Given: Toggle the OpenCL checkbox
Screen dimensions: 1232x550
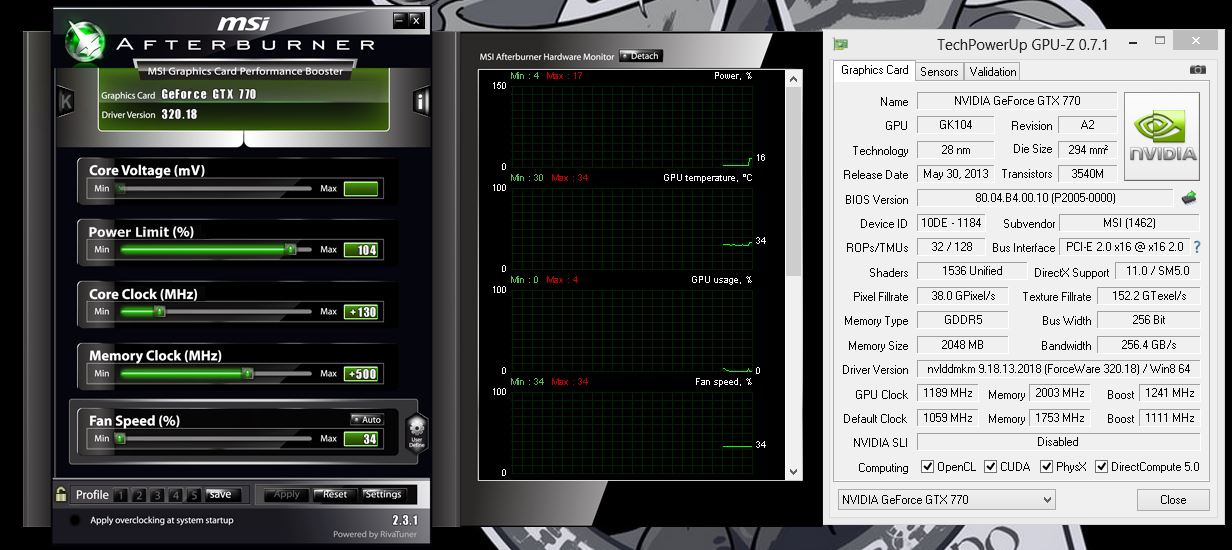Looking at the screenshot, I should coord(928,467).
